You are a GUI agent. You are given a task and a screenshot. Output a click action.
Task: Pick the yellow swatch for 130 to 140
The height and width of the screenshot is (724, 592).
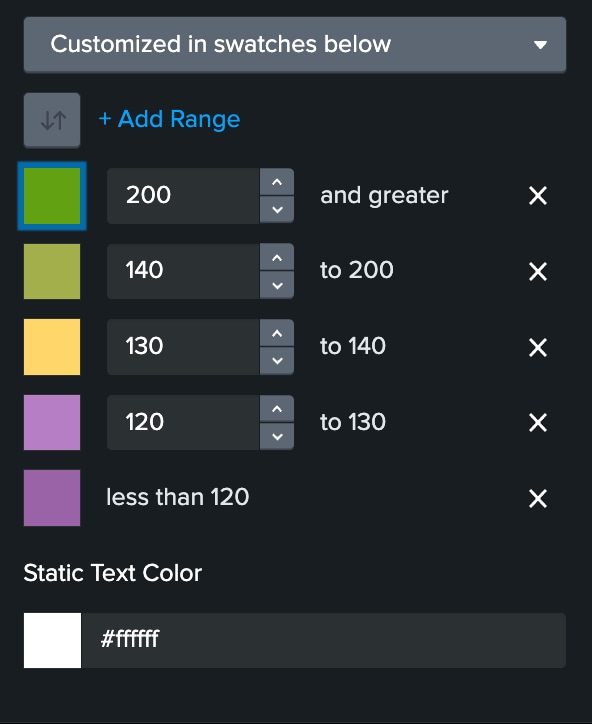[52, 347]
